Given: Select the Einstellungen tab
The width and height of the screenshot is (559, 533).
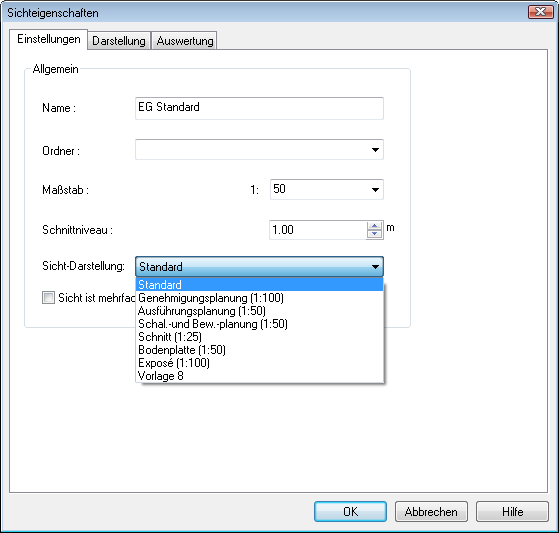Looking at the screenshot, I should 48,39.
